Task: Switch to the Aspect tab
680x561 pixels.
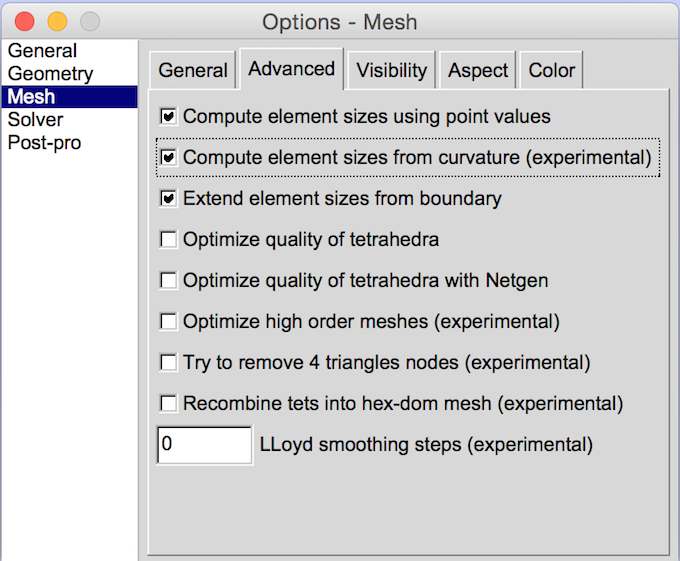Action: 478,71
